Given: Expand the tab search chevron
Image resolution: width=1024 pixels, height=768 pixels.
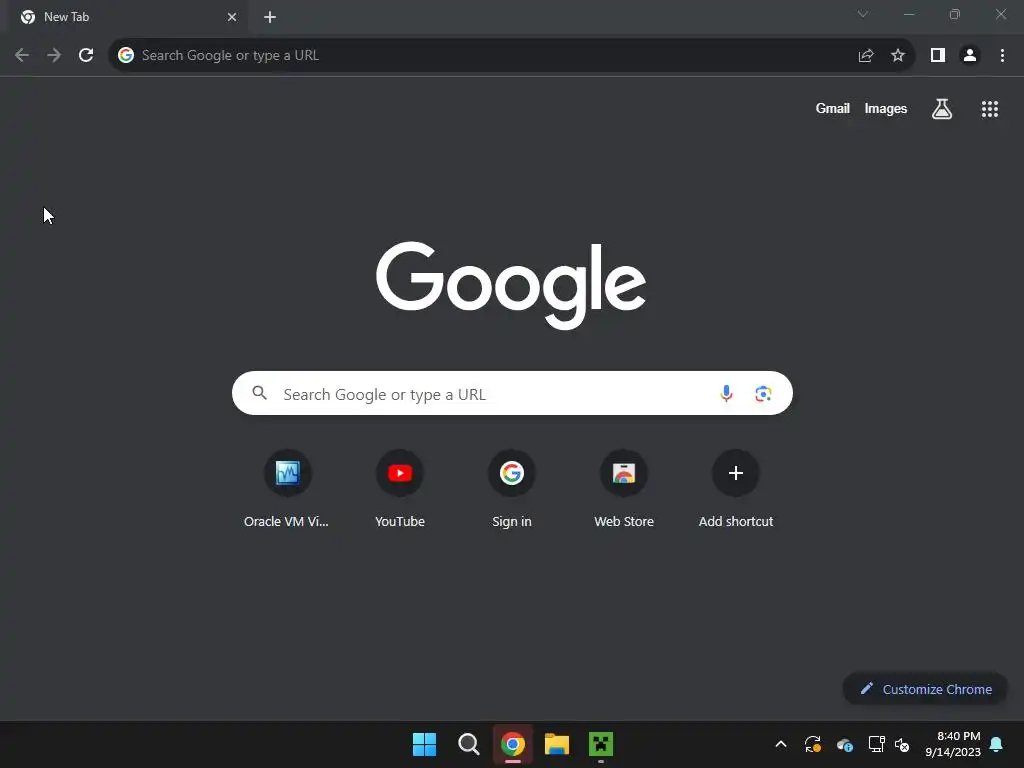Looking at the screenshot, I should coord(863,14).
